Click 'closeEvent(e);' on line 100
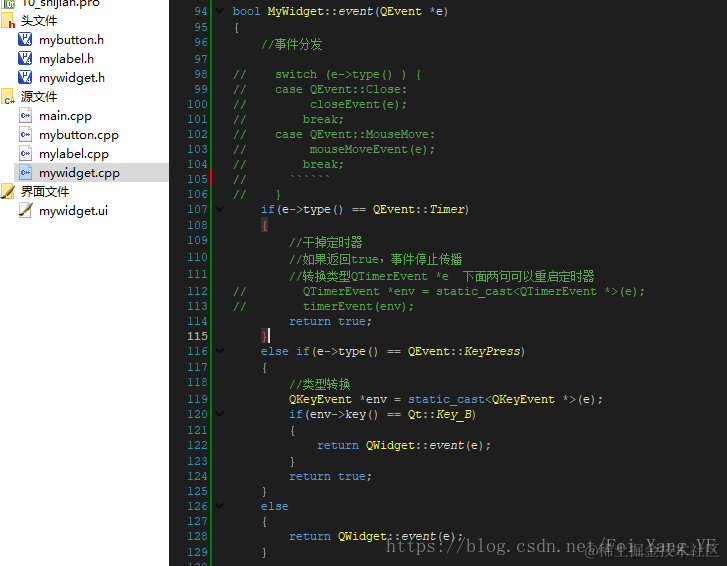This screenshot has height=566, width=727. [358, 104]
